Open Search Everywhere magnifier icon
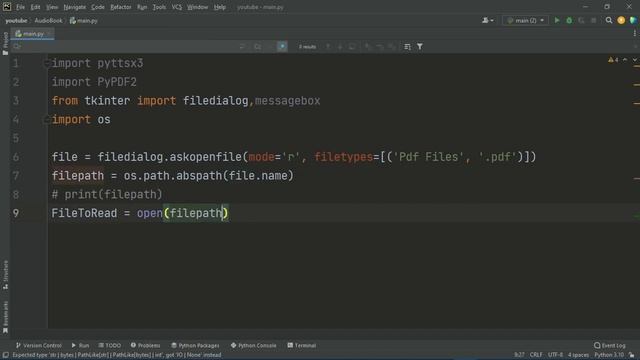 [609, 20]
